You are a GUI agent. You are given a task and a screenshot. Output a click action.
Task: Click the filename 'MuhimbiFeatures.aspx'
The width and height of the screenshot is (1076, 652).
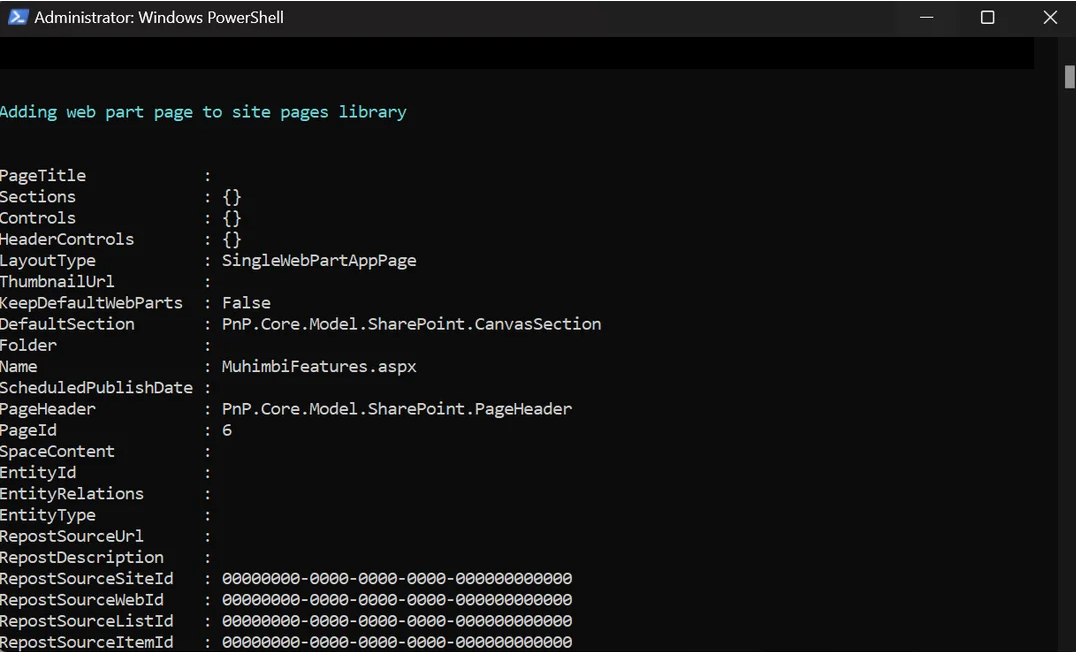coord(318,366)
